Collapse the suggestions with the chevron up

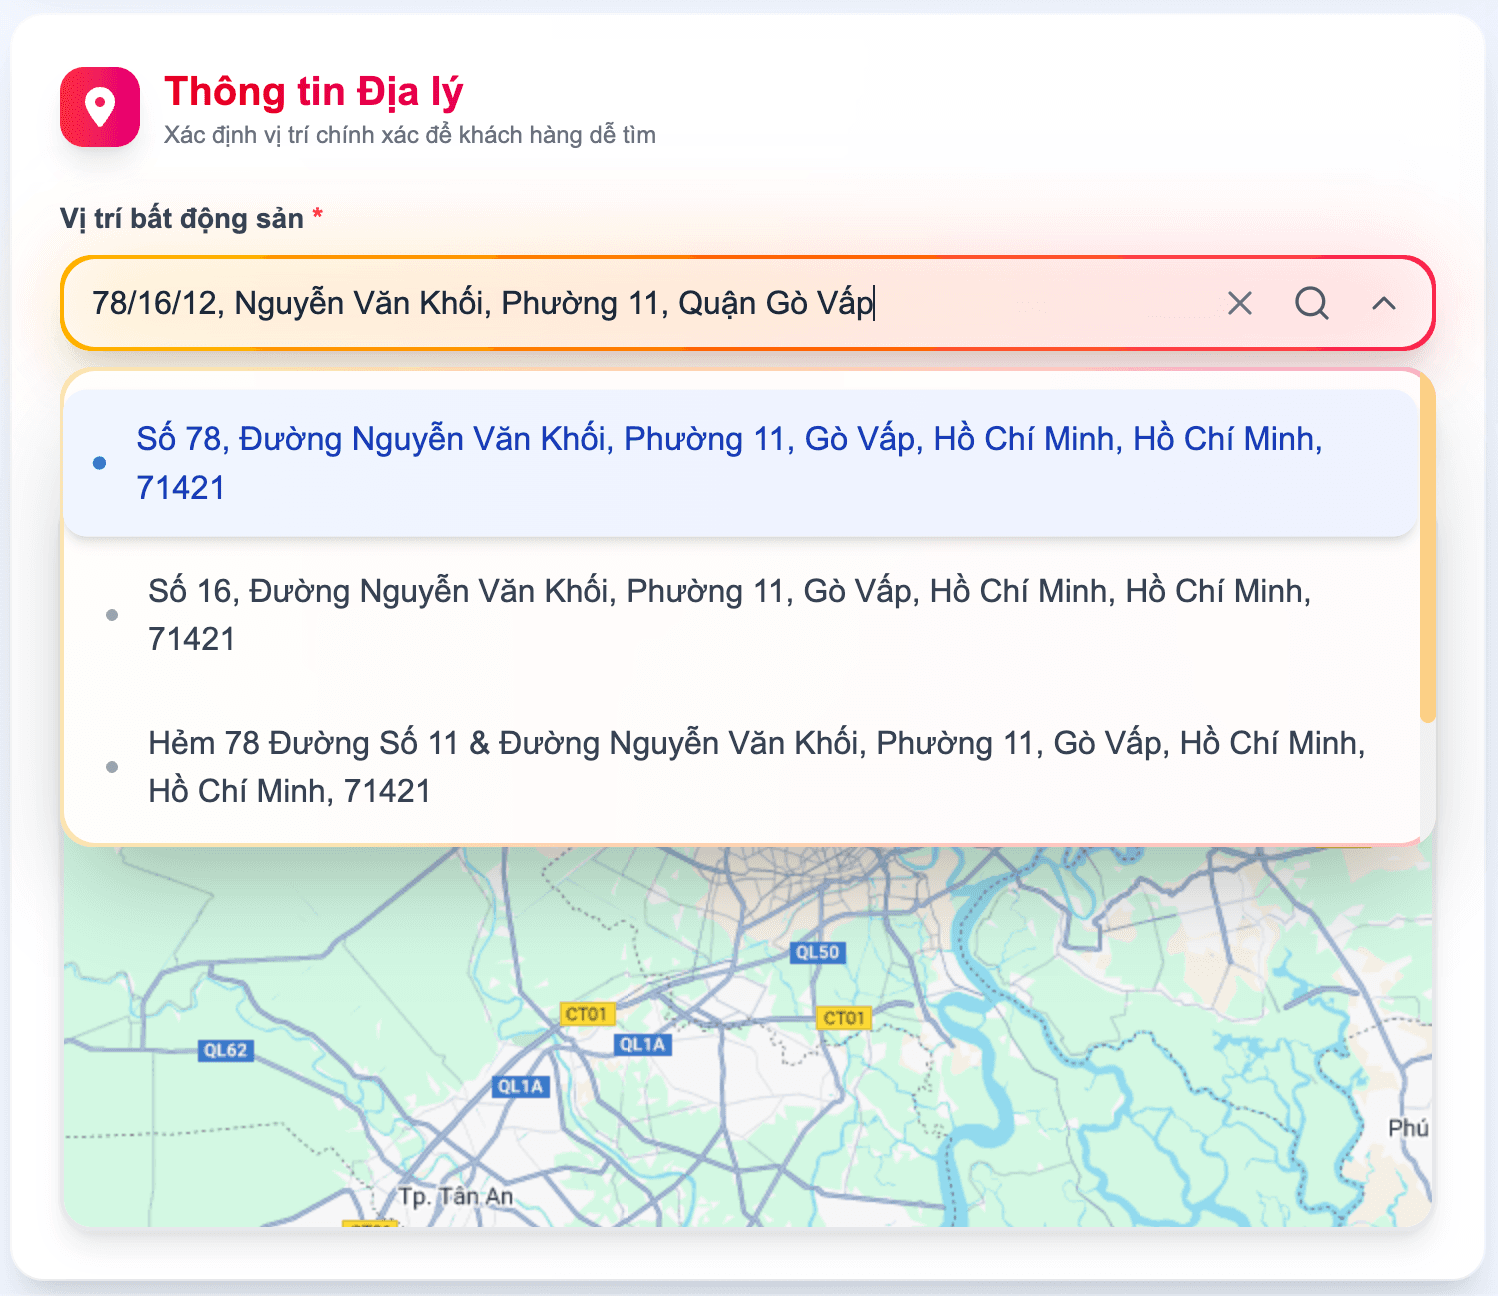tap(1383, 303)
